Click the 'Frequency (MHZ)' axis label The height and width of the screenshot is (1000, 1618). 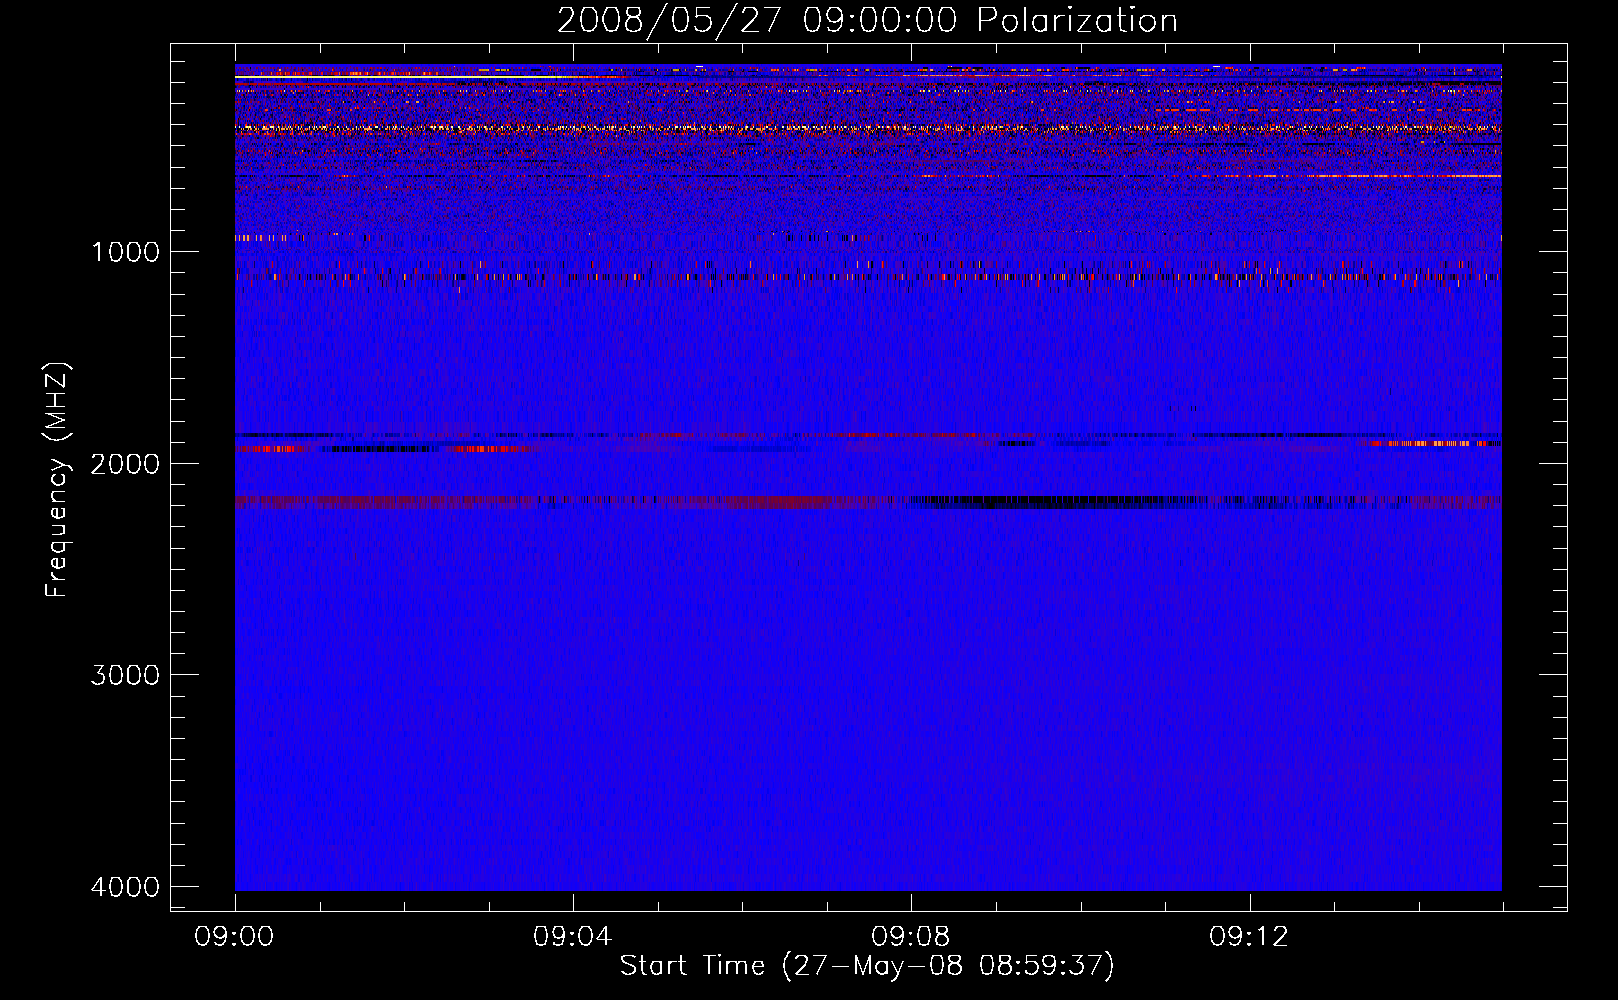(x=57, y=480)
